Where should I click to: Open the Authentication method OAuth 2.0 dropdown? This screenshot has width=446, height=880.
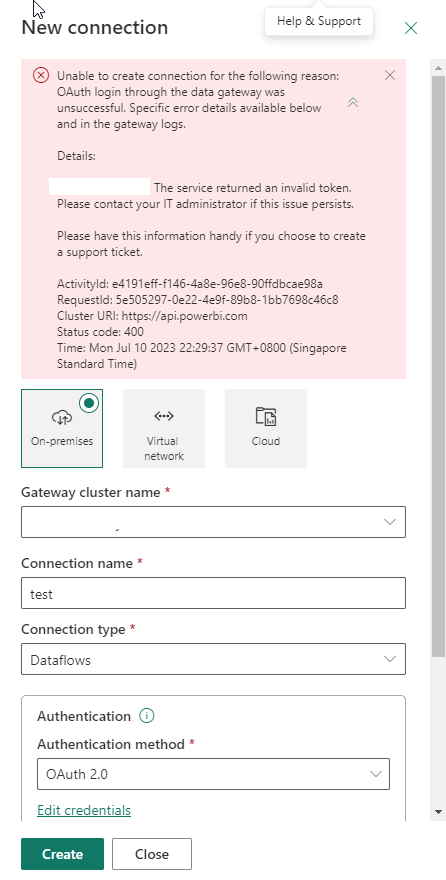click(213, 774)
